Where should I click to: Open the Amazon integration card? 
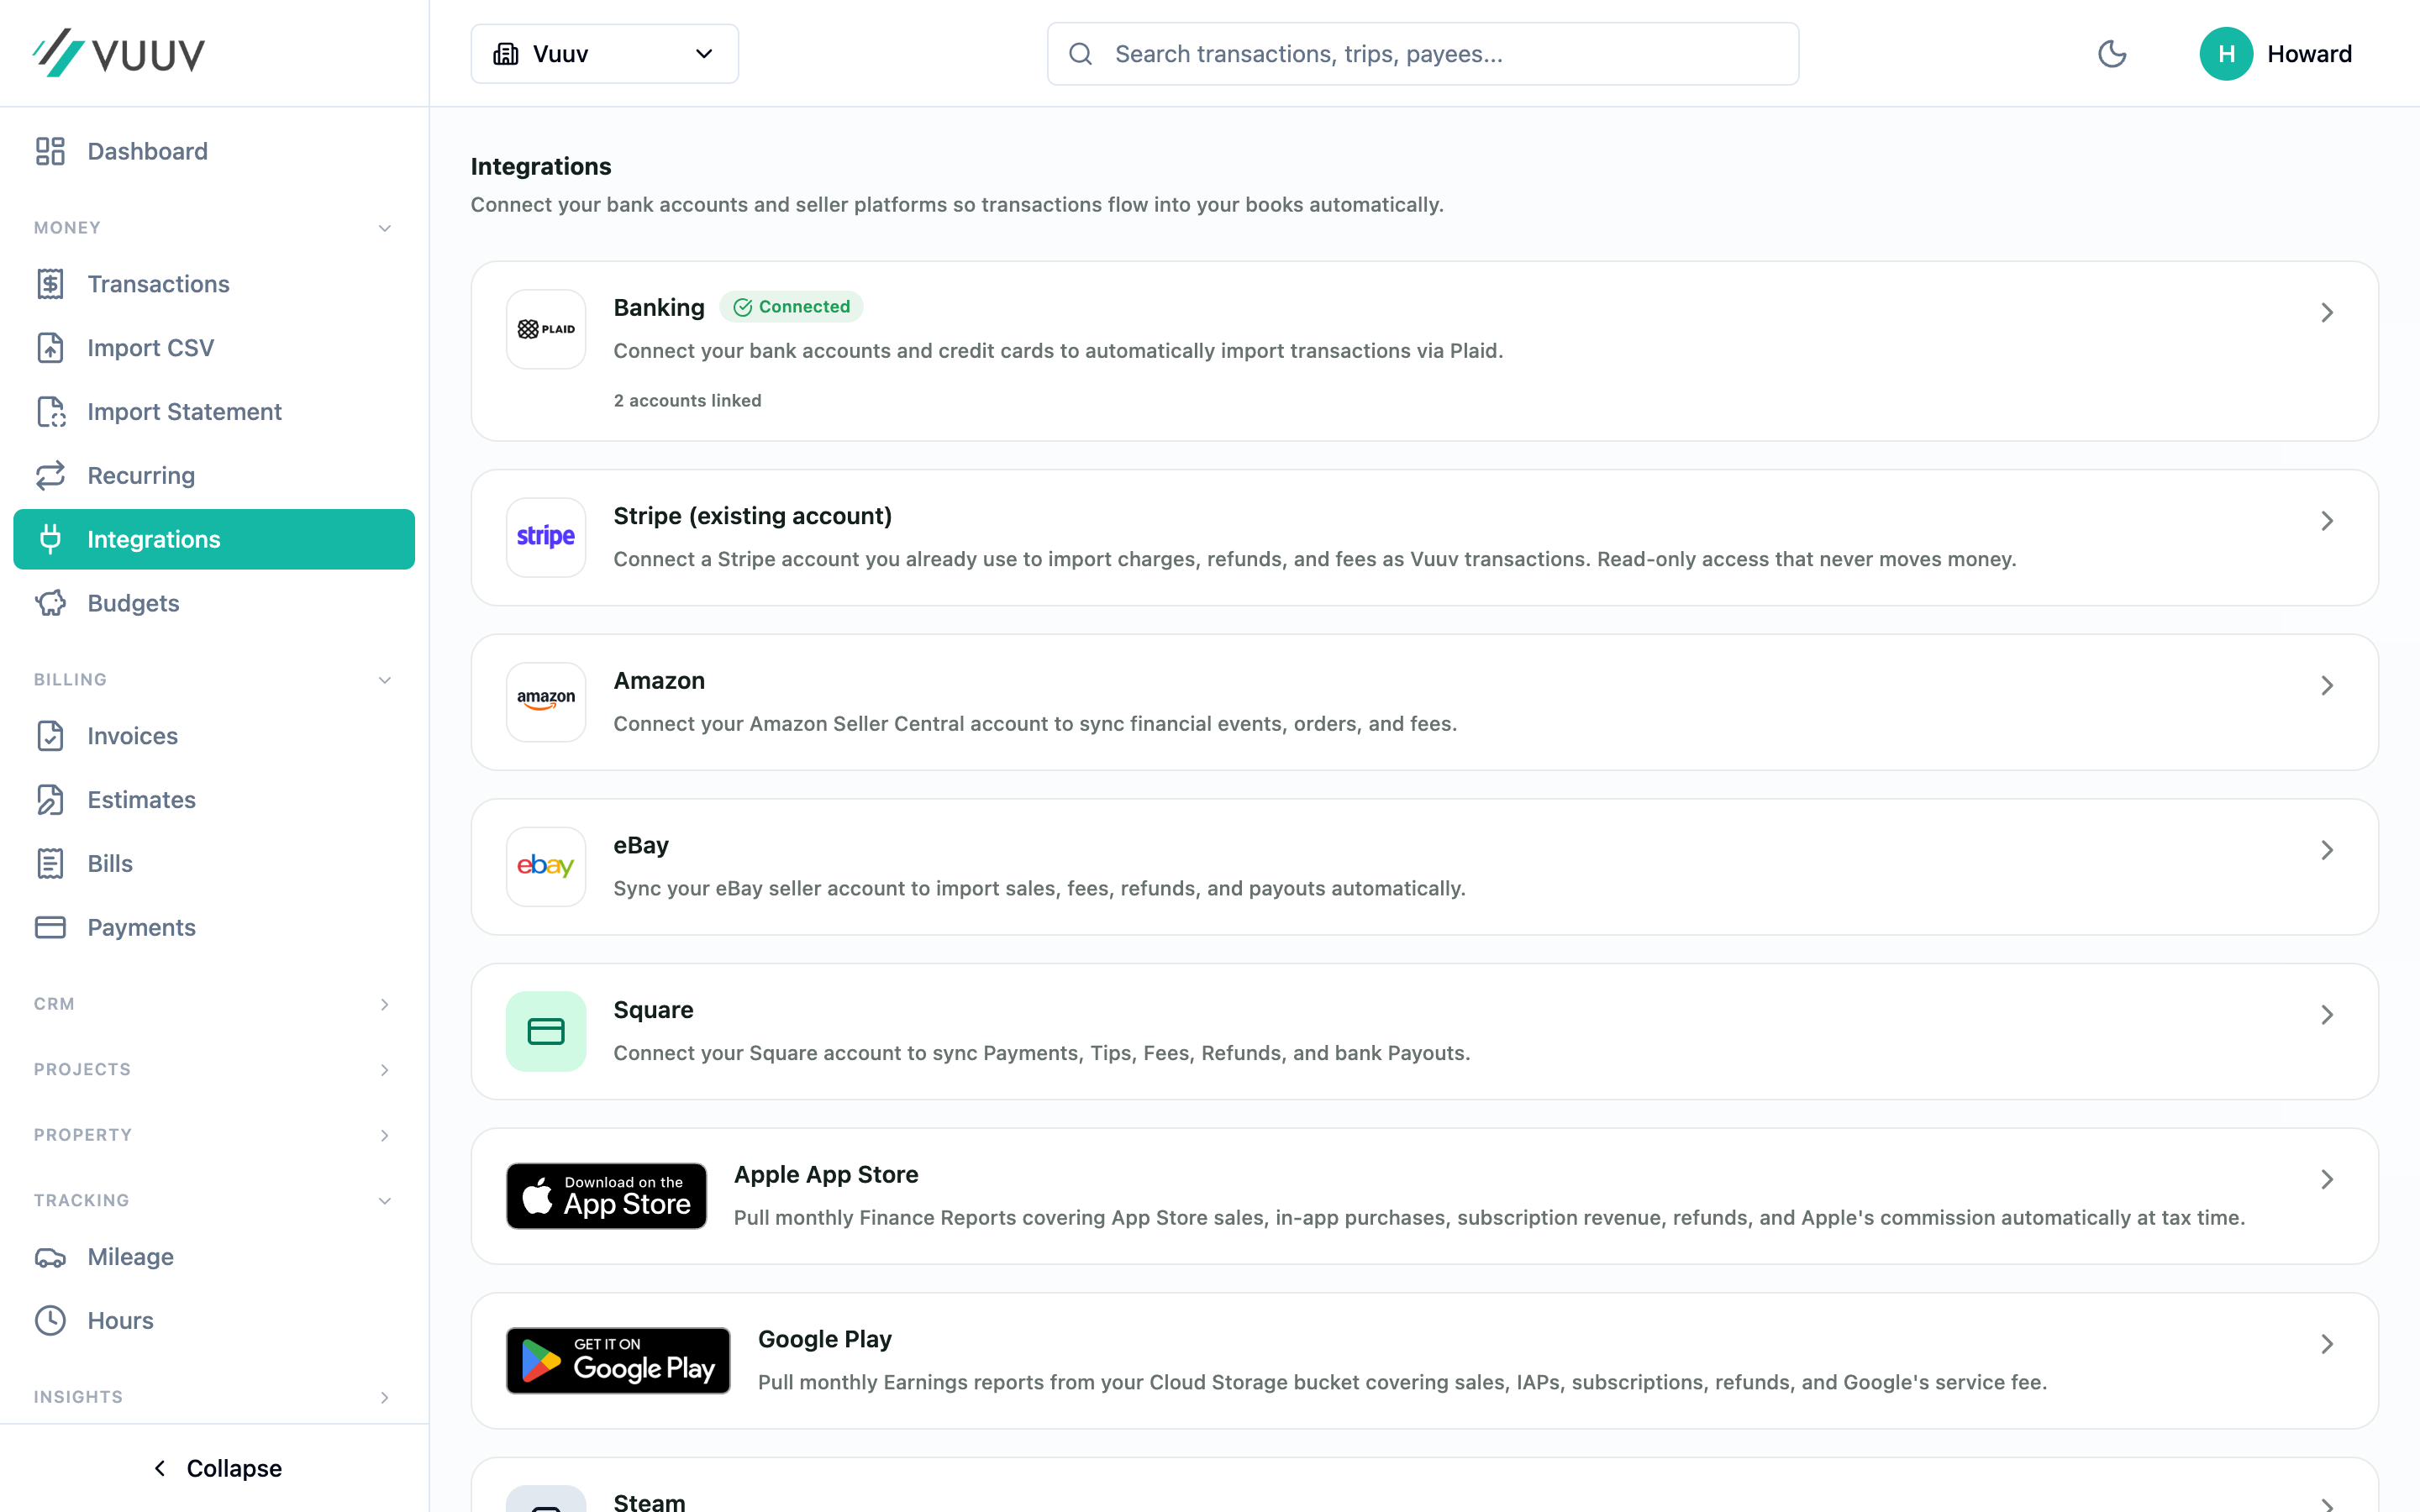pyautogui.click(x=1424, y=702)
